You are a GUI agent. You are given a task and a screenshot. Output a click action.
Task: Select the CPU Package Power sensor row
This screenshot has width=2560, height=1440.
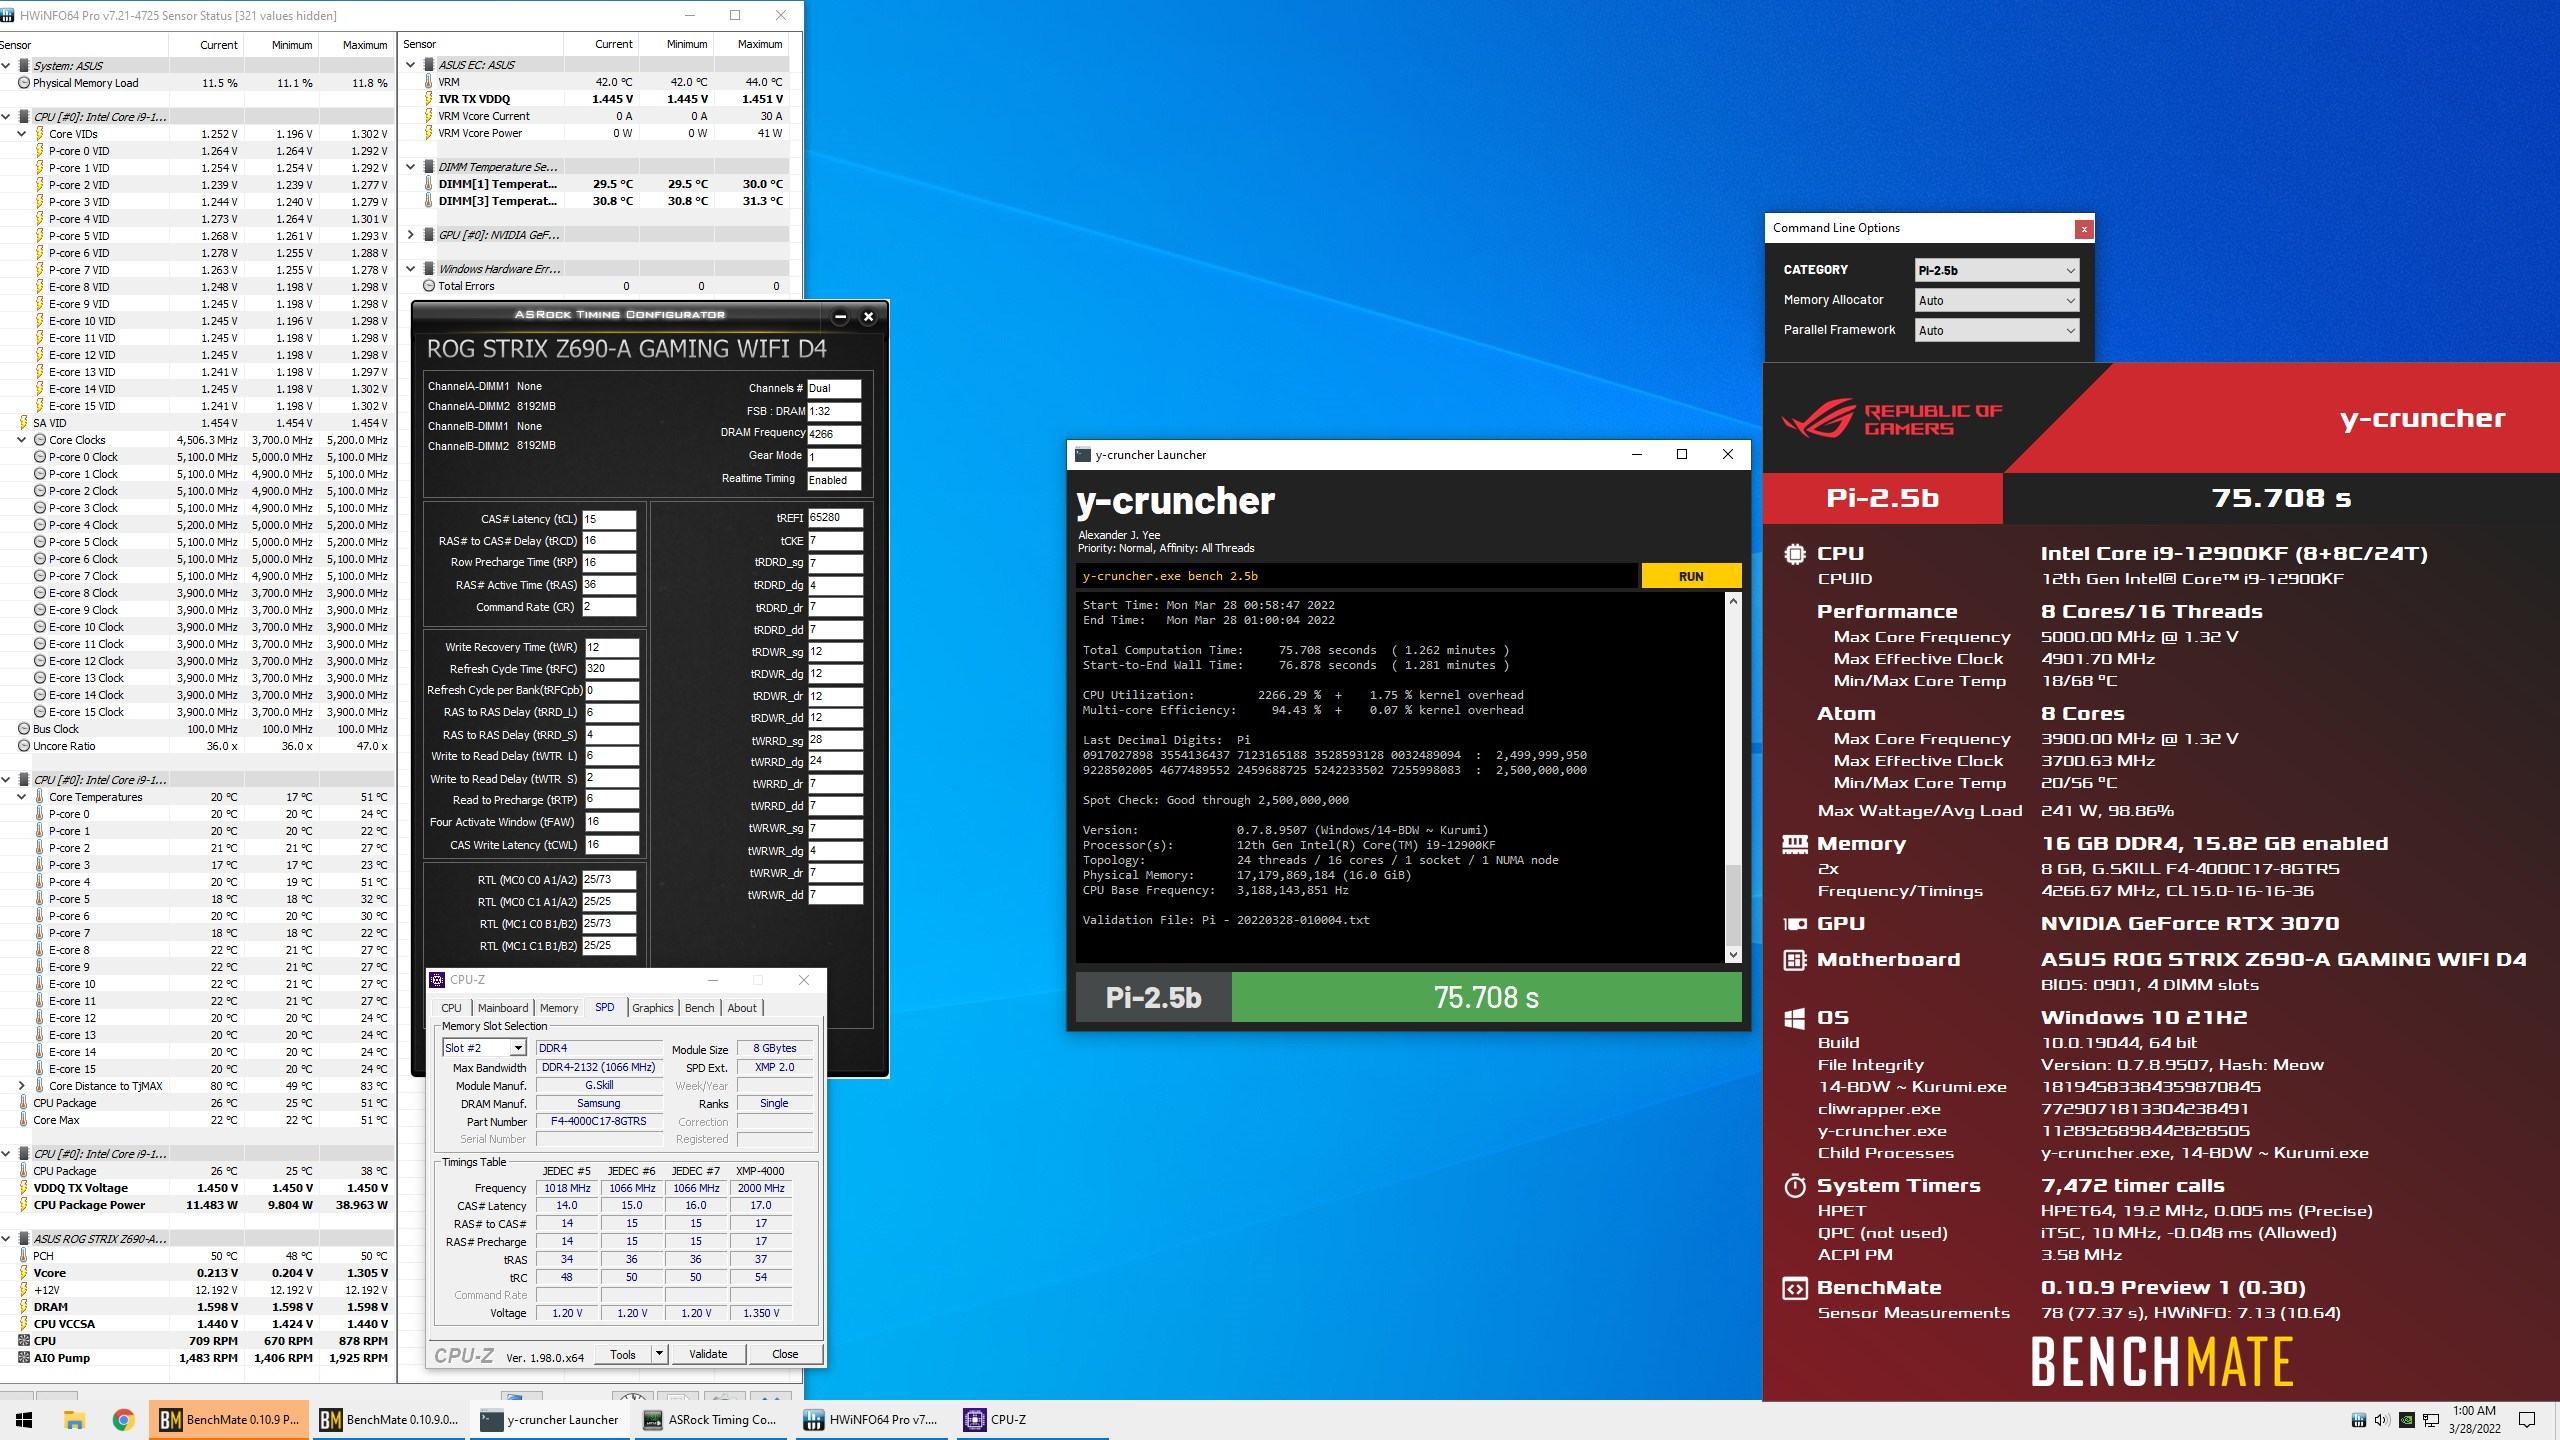(198, 1205)
